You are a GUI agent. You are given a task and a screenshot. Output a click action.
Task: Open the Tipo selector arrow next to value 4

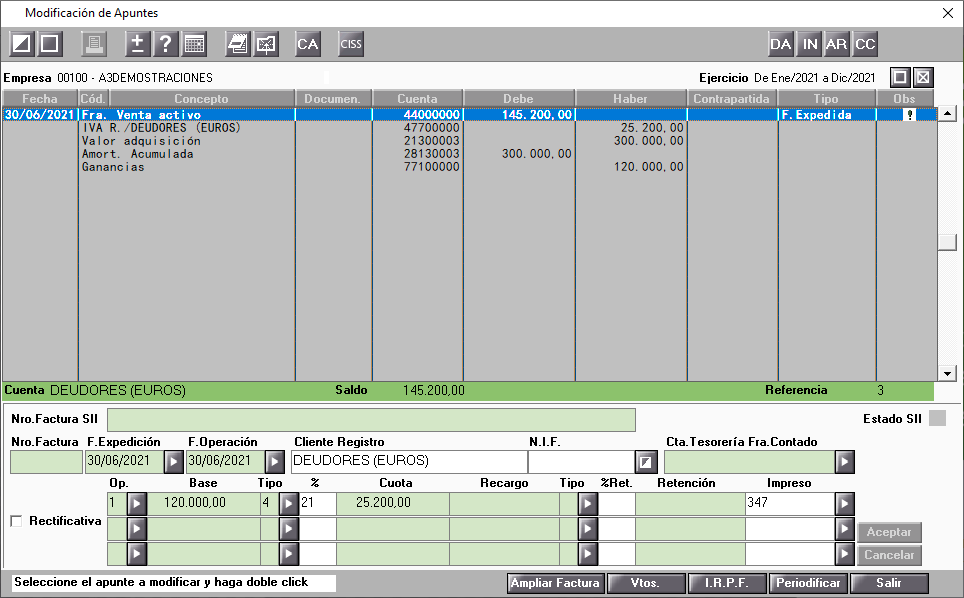tap(288, 504)
